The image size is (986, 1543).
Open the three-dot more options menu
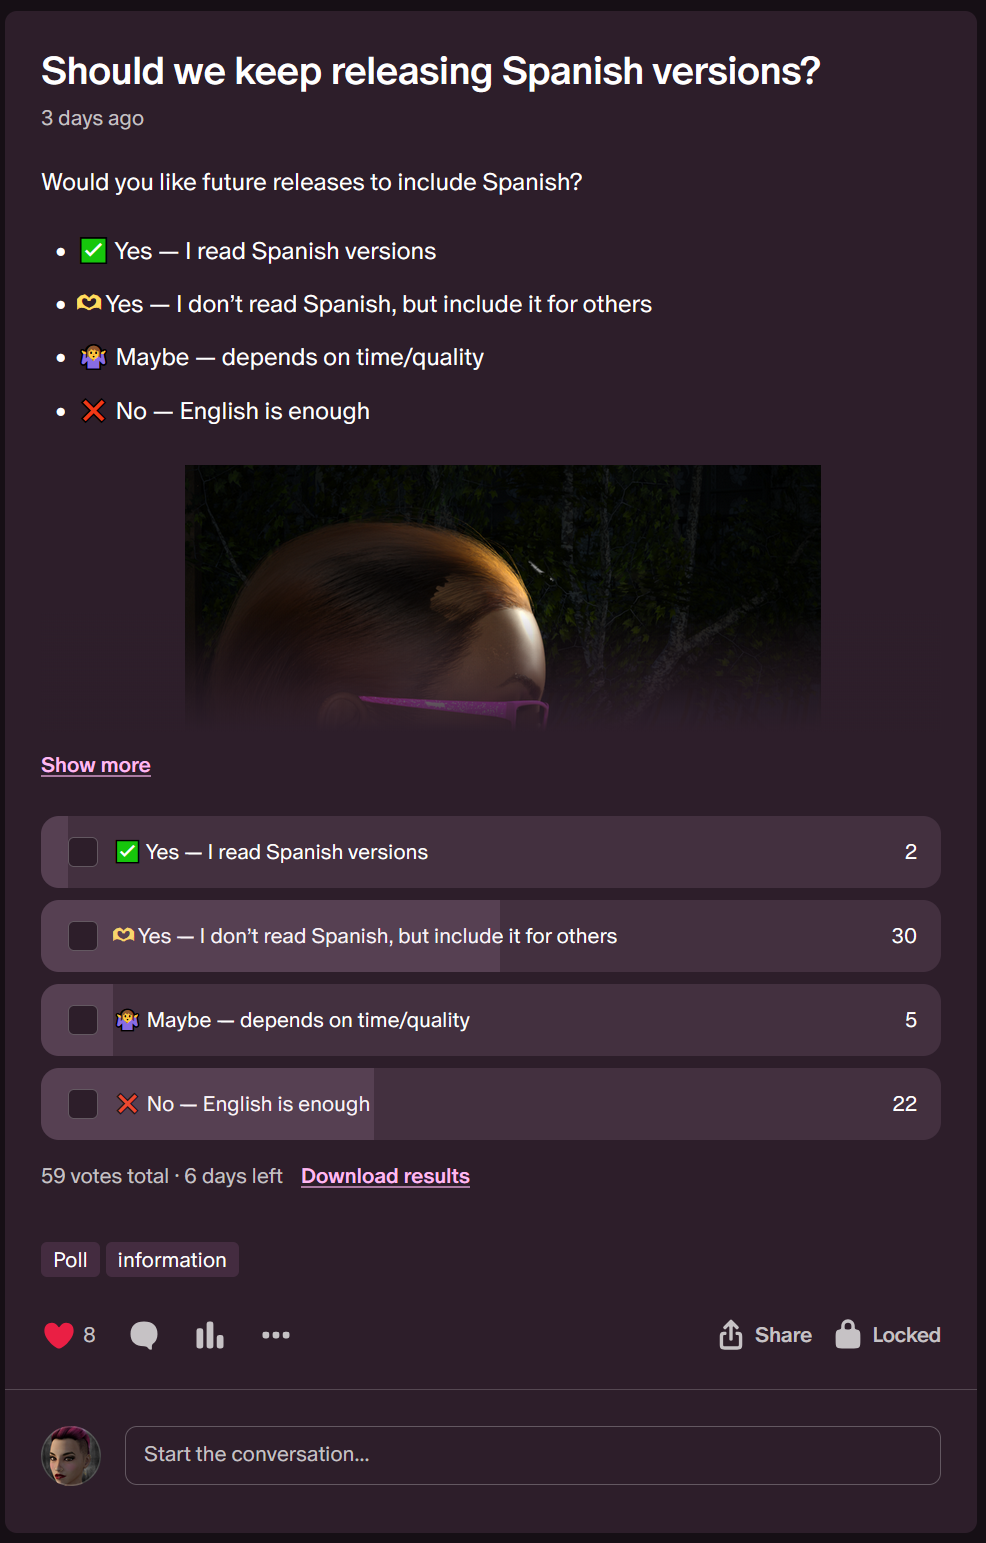click(x=276, y=1335)
